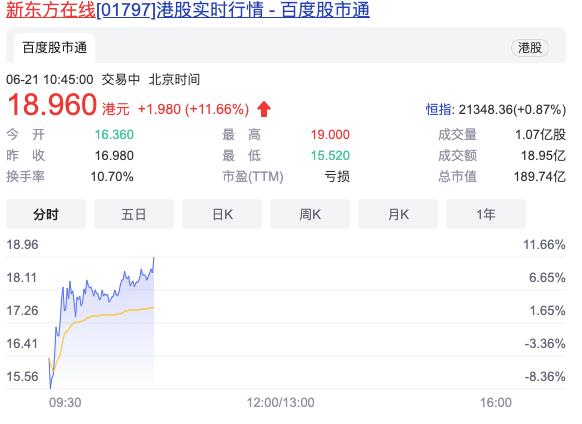This screenshot has height=424, width=582.
Task: Click the current price 18.960
Action: tap(52, 105)
